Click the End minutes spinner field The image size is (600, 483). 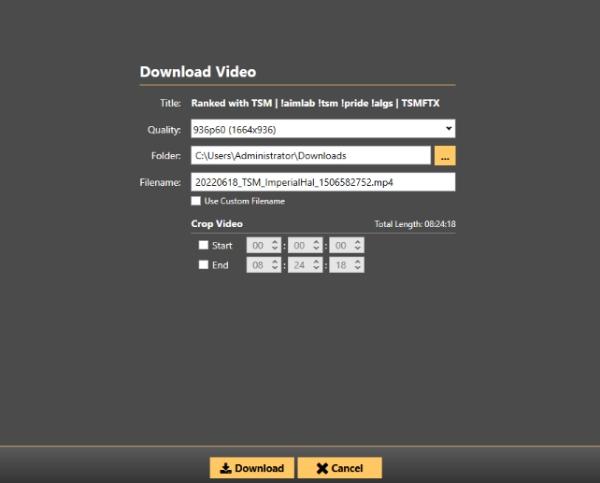tap(305, 265)
